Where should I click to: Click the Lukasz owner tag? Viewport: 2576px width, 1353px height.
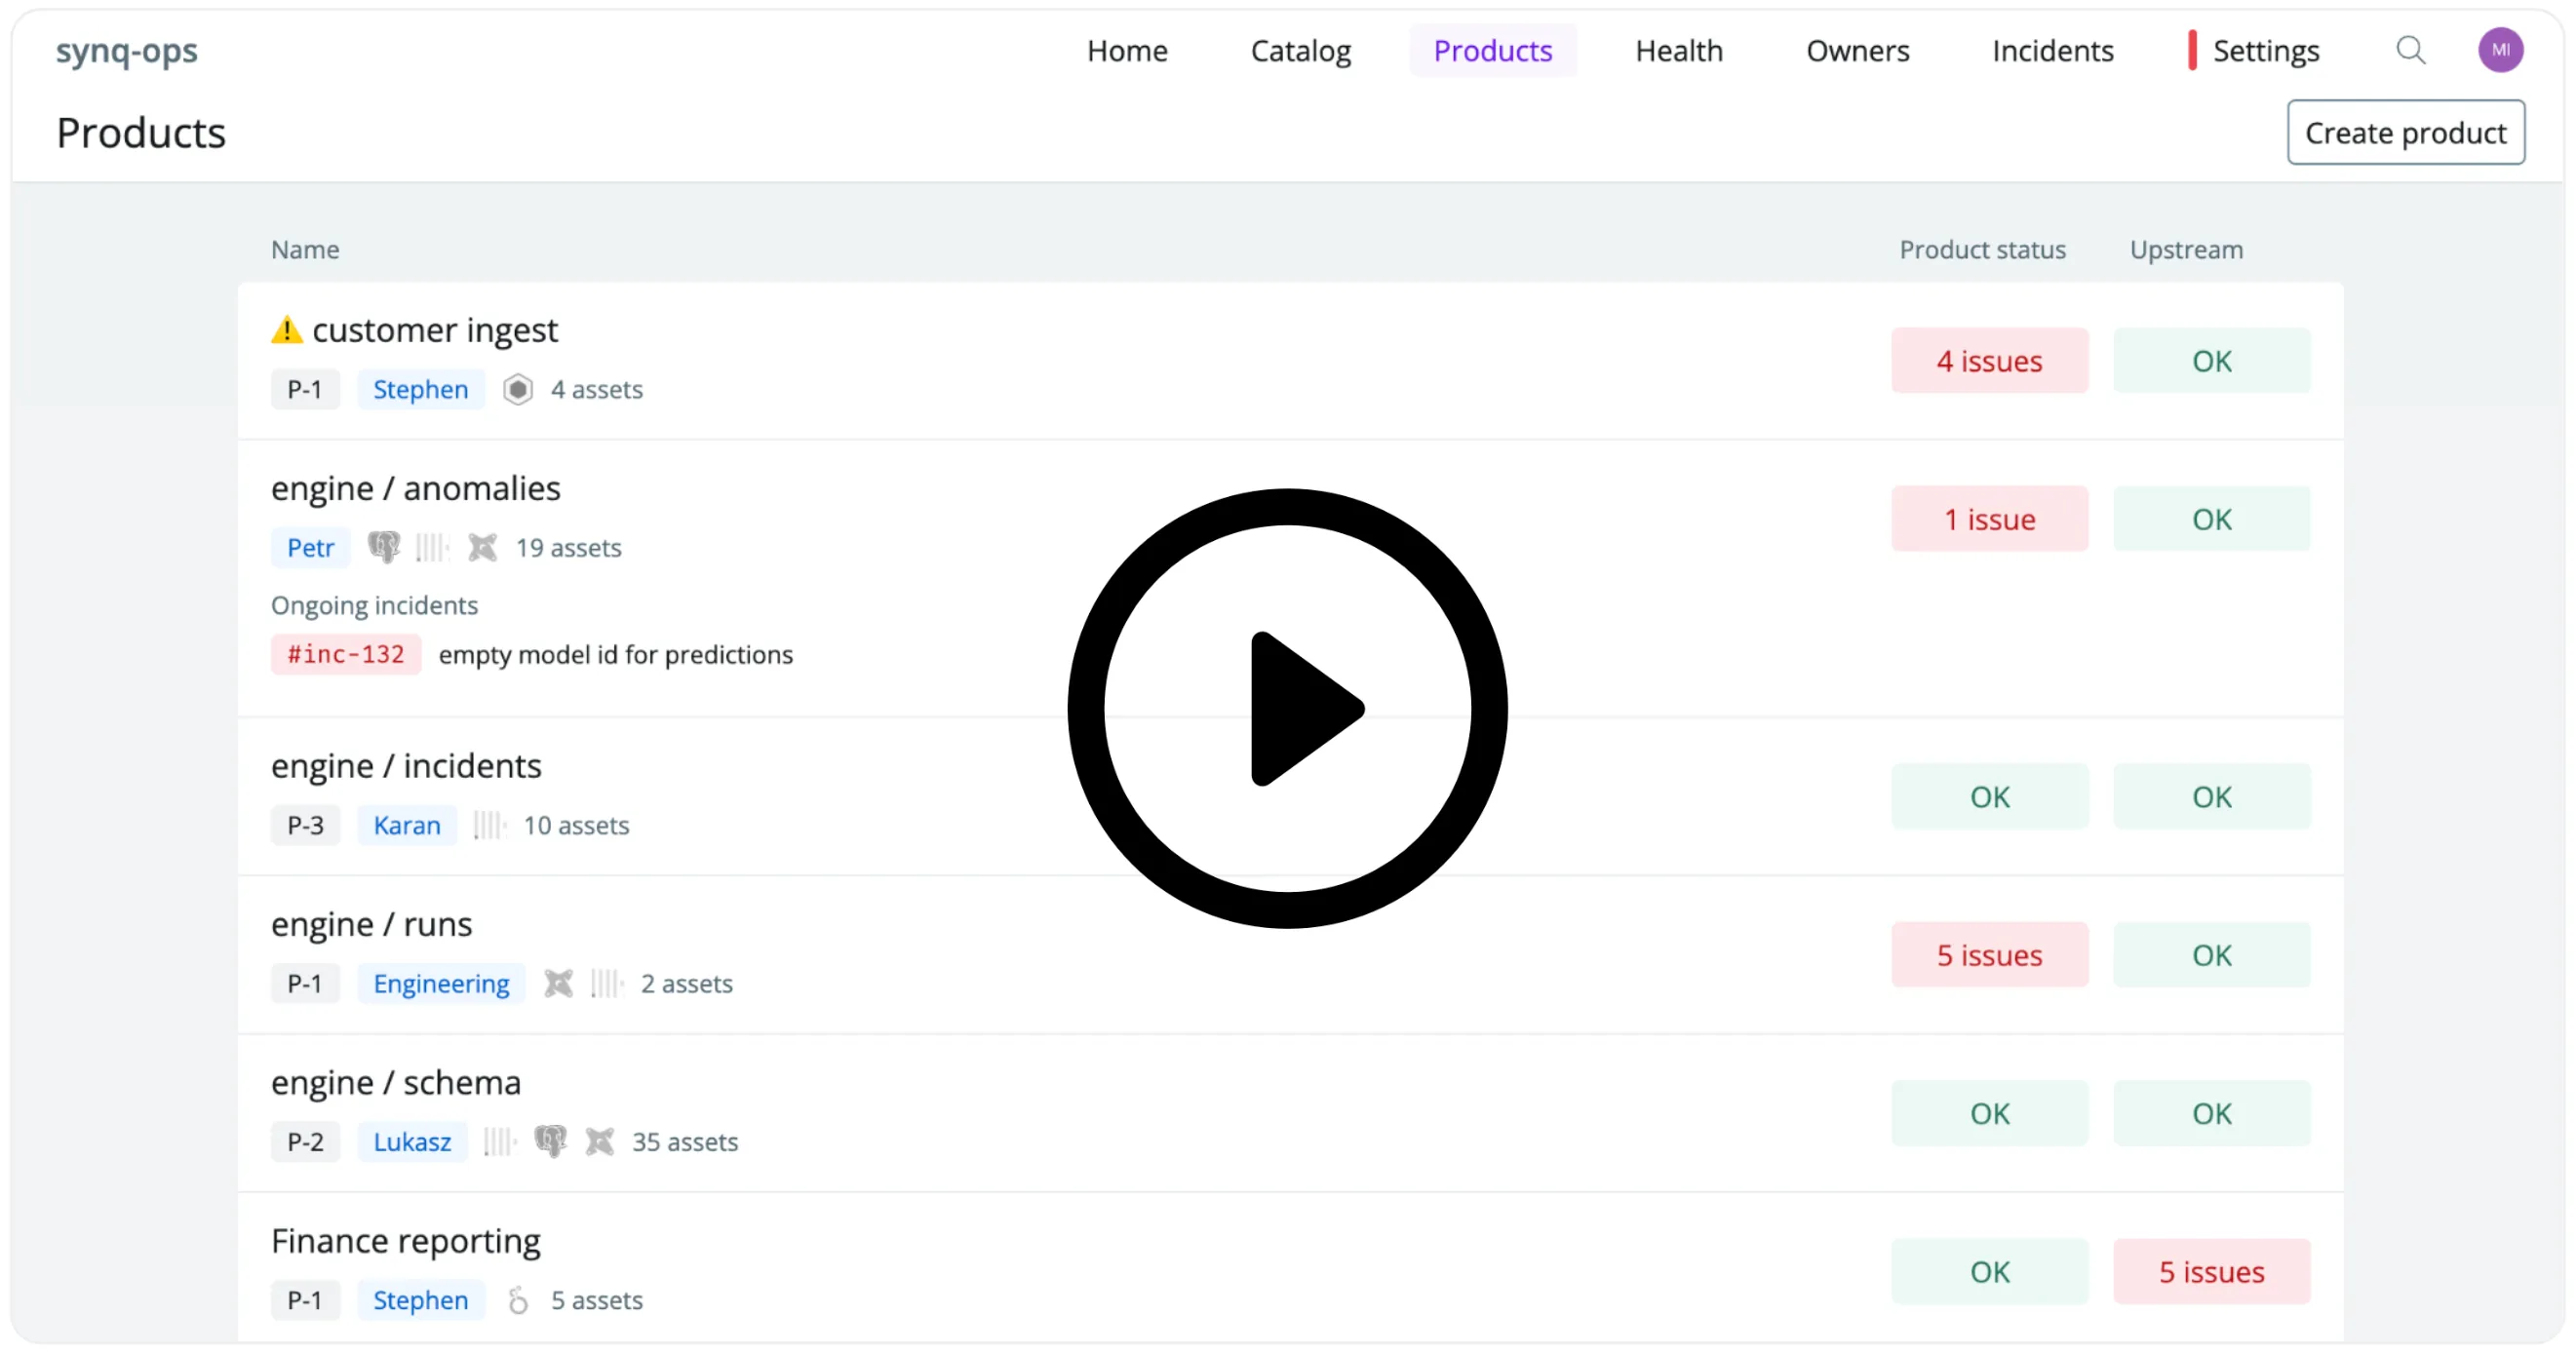click(412, 1141)
